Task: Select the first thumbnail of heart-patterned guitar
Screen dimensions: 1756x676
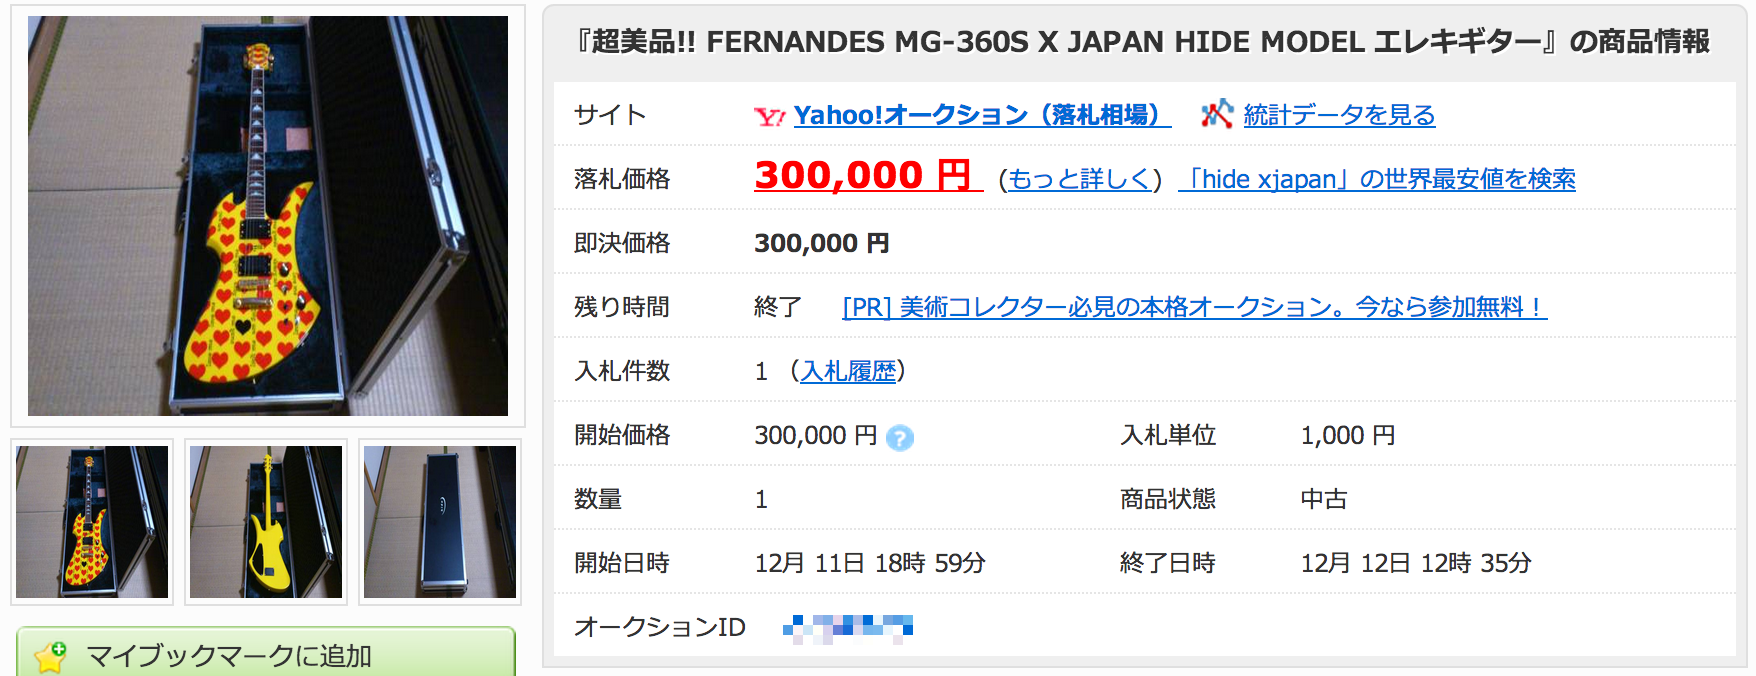Action: (x=92, y=522)
